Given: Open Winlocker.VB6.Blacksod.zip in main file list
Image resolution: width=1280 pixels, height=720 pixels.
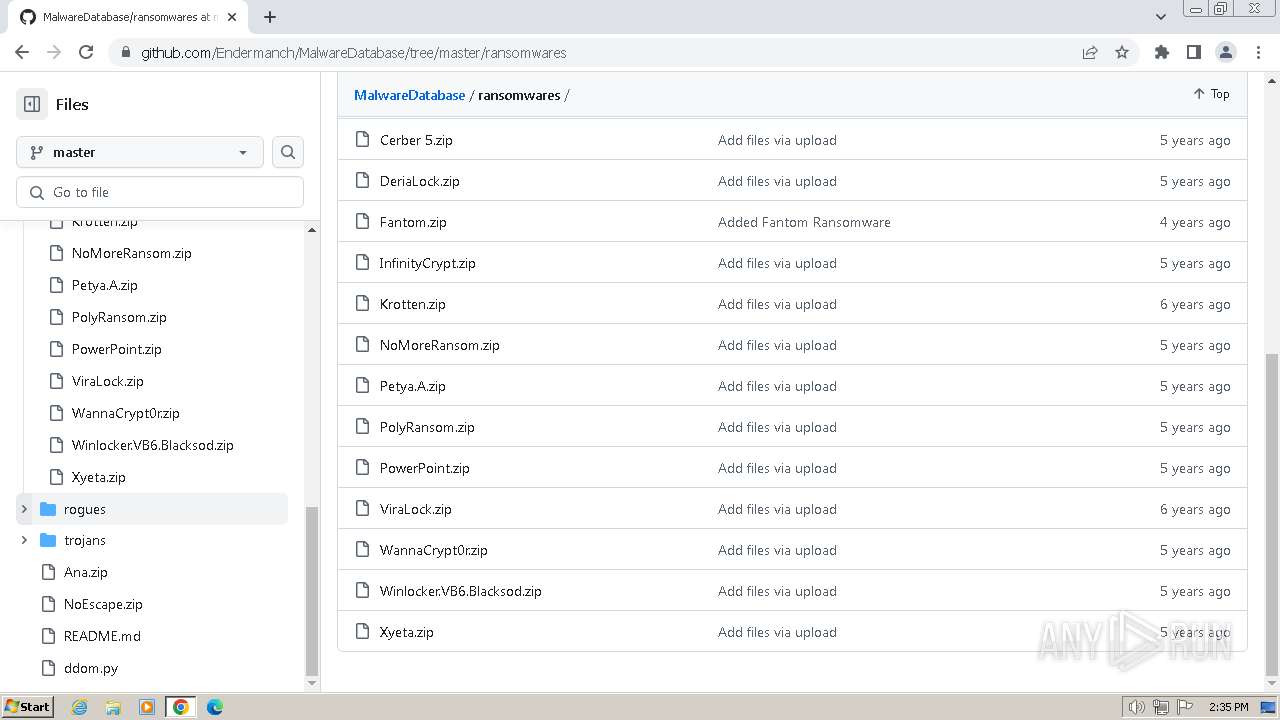Looking at the screenshot, I should click(x=461, y=591).
